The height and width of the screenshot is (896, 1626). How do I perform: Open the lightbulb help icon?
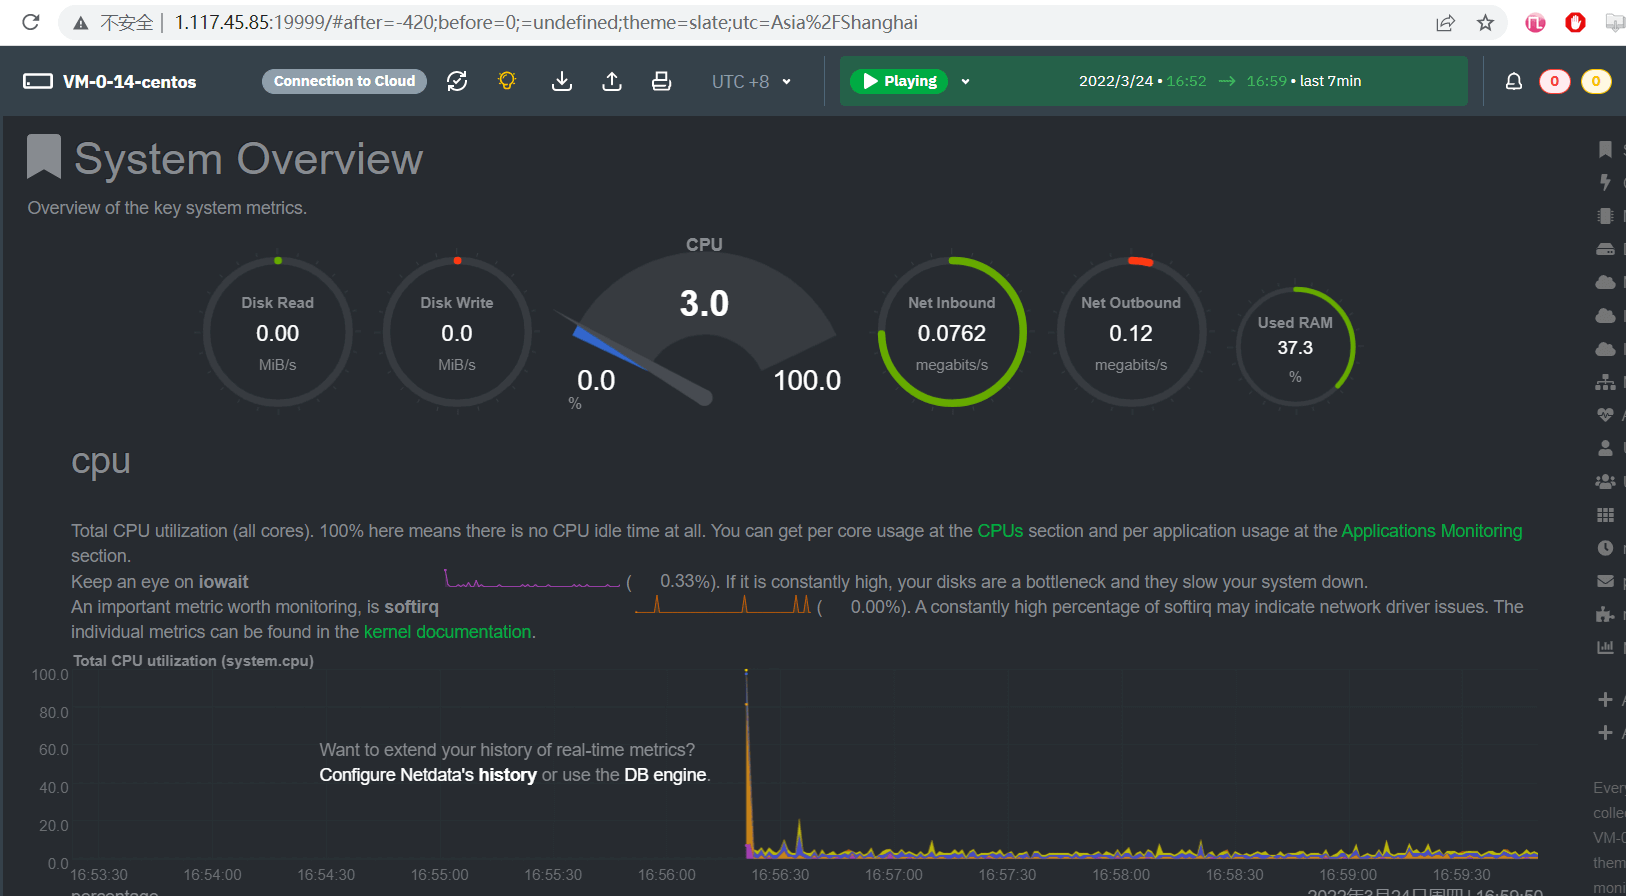tap(507, 81)
